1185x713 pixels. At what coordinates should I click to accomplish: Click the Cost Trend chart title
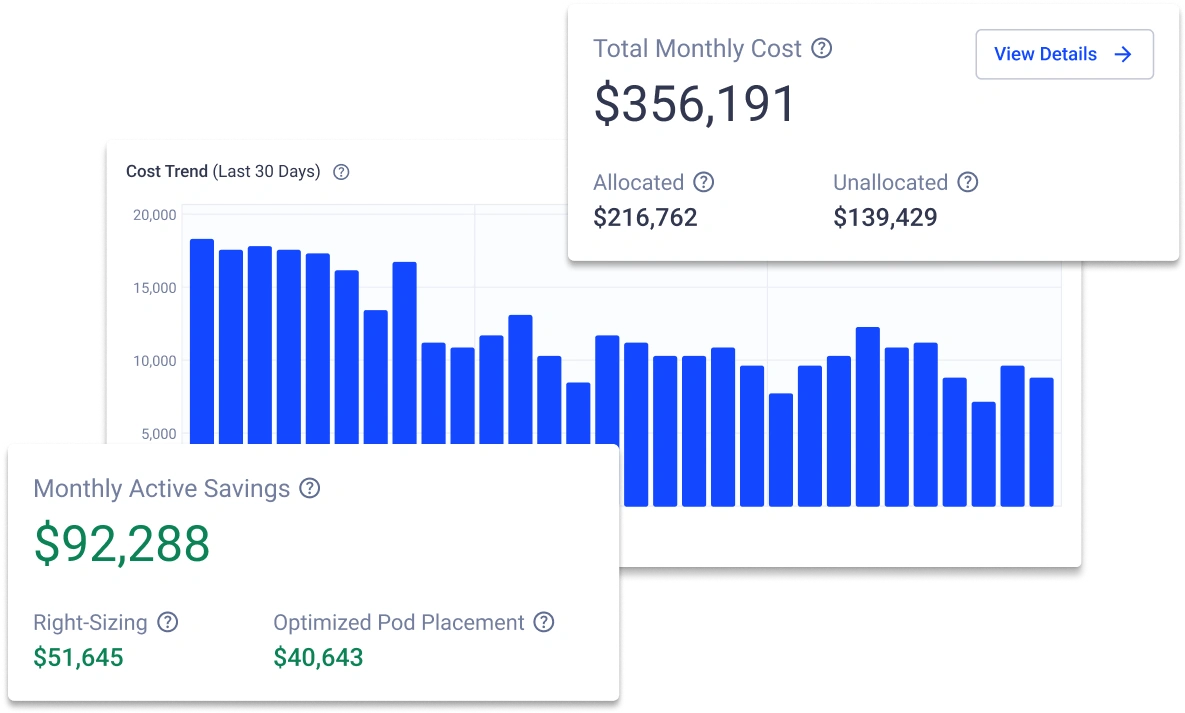pyautogui.click(x=167, y=171)
